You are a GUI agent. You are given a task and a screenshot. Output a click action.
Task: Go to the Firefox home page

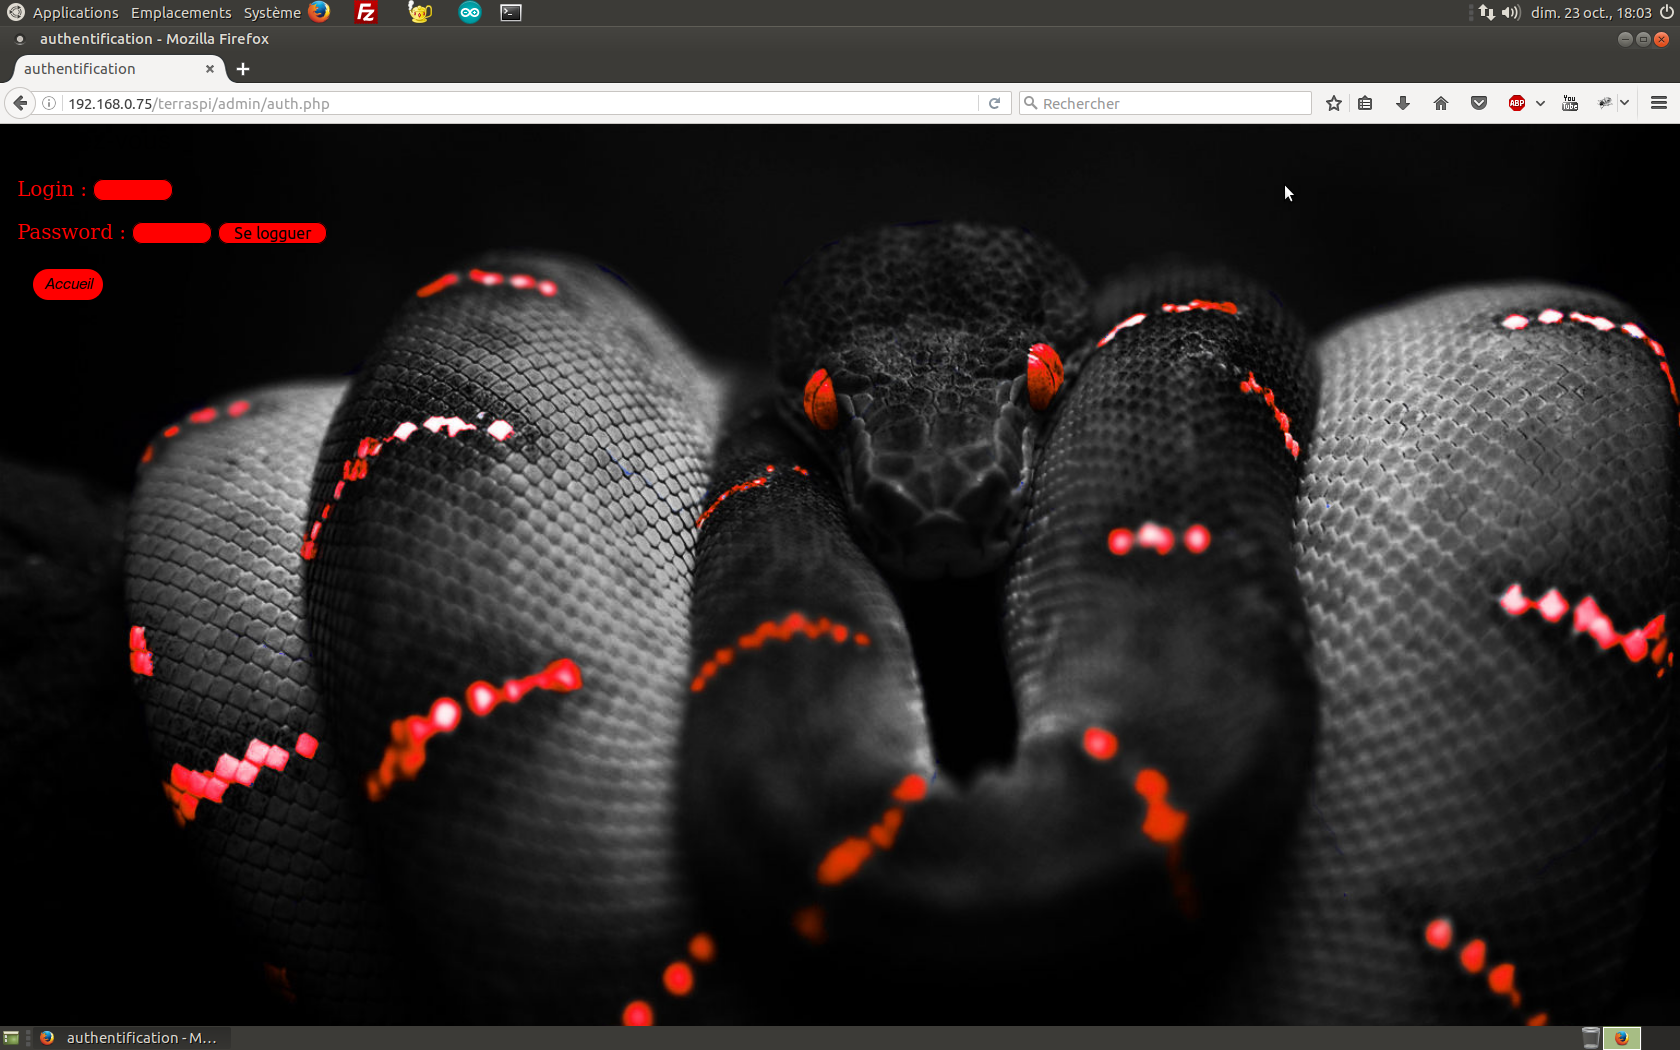tap(1441, 103)
